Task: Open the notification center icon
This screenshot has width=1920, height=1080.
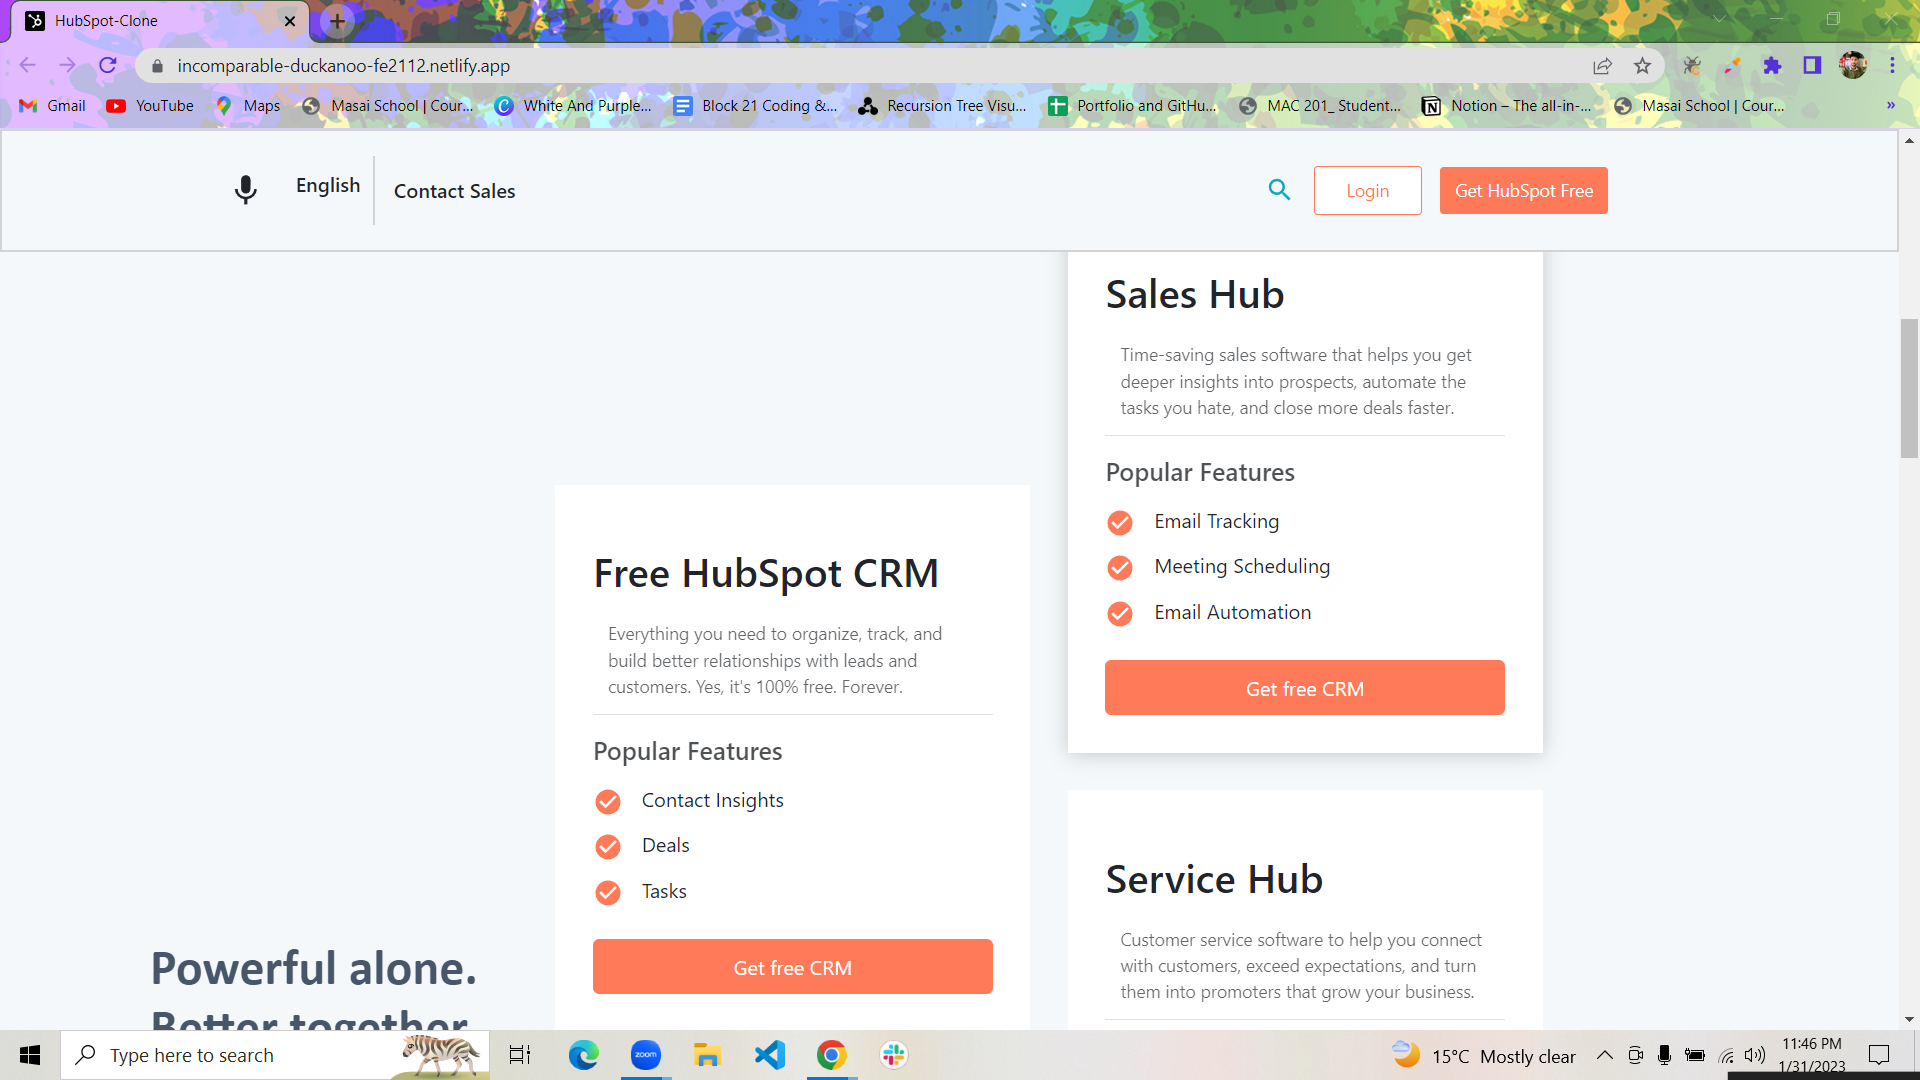Action: click(1879, 1055)
